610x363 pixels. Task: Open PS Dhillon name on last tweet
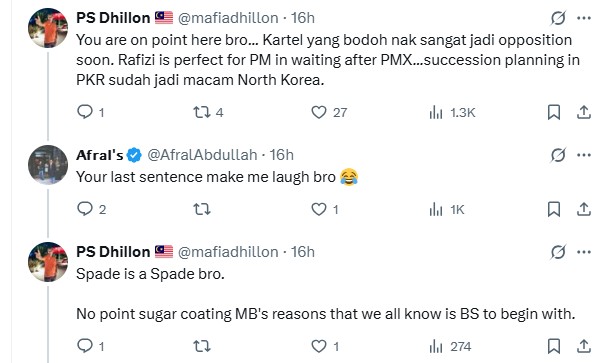tap(113, 252)
